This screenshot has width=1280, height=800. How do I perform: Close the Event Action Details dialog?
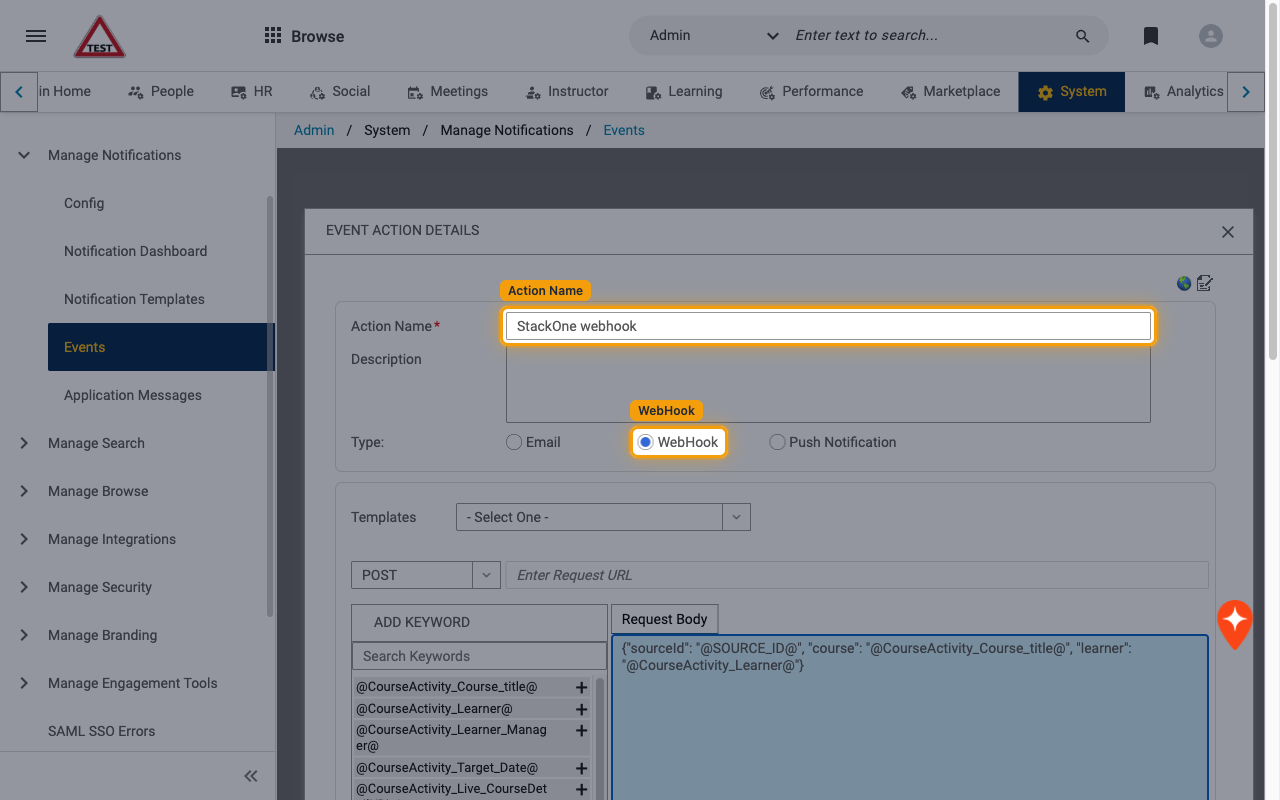(1228, 232)
